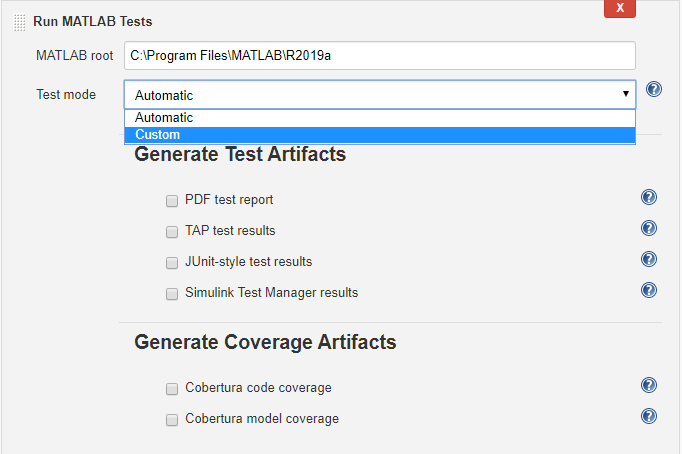Open help for Cobertura code coverage

point(648,386)
